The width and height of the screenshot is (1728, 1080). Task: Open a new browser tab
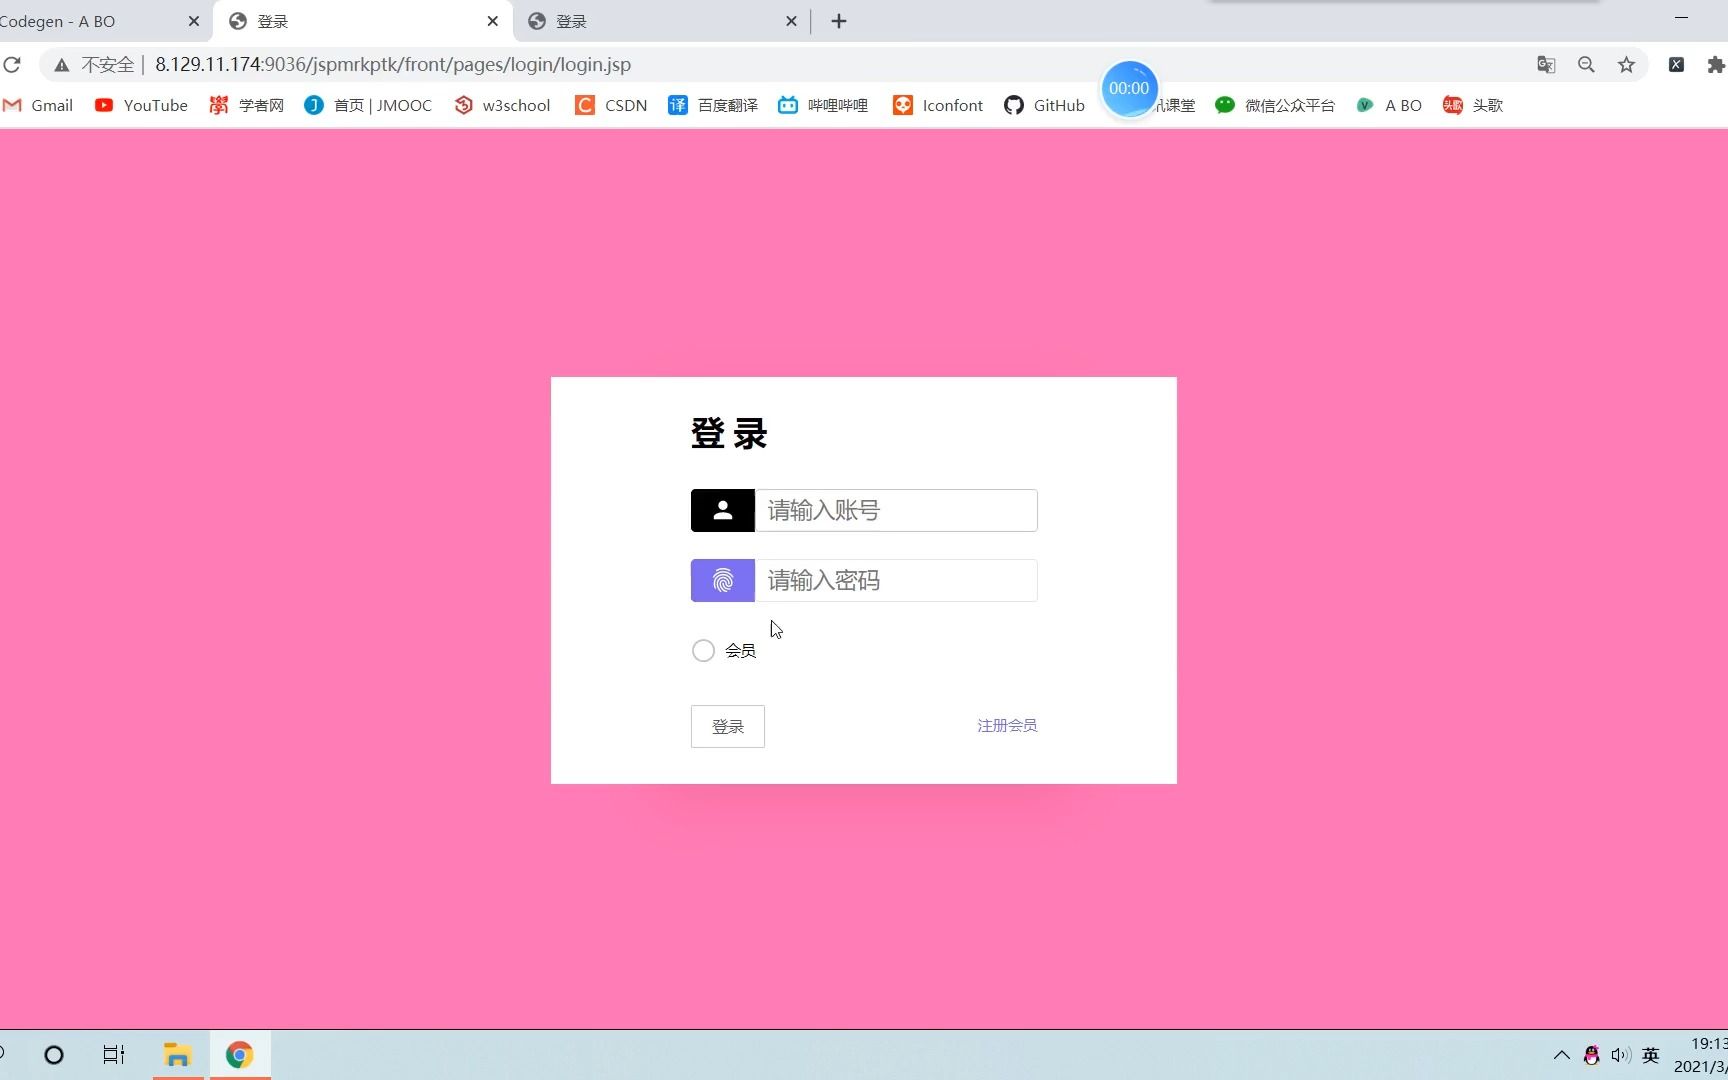point(839,21)
